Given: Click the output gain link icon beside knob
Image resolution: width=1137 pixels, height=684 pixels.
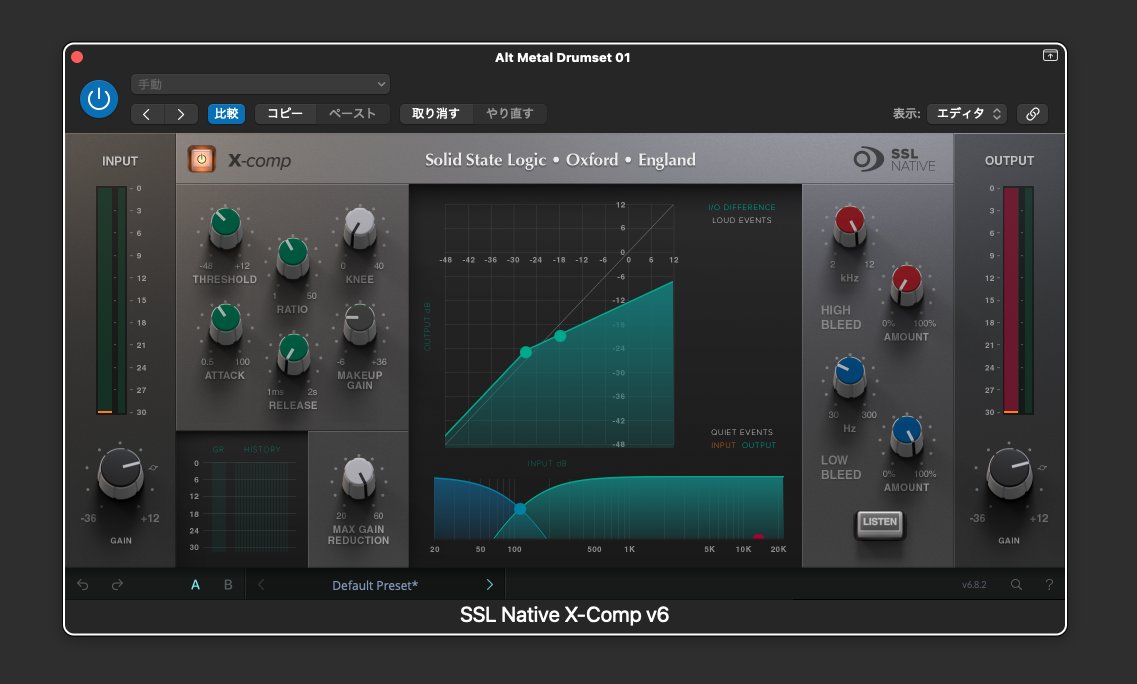Looking at the screenshot, I should click(x=1042, y=468).
